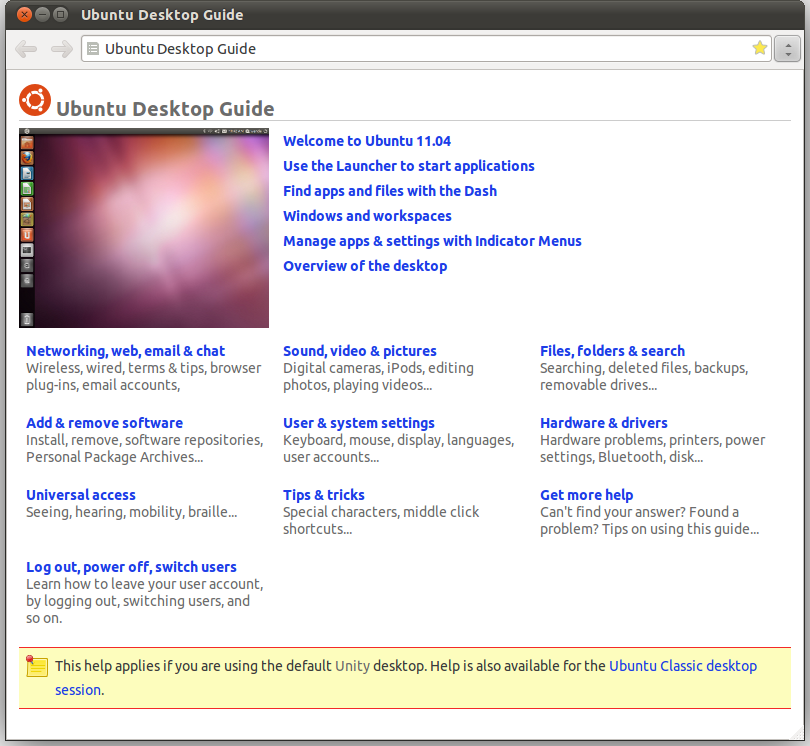Open Welcome to Ubuntu 11.04 link
The image size is (810, 746).
click(367, 141)
